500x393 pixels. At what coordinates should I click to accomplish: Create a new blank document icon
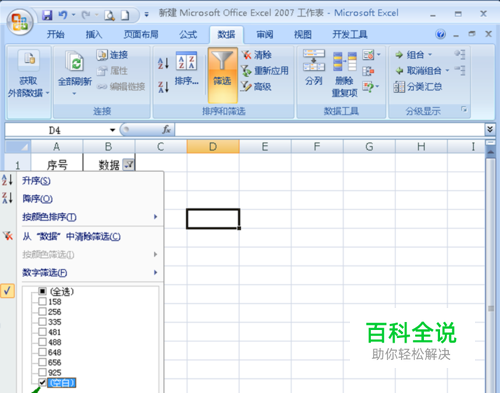[125, 15]
